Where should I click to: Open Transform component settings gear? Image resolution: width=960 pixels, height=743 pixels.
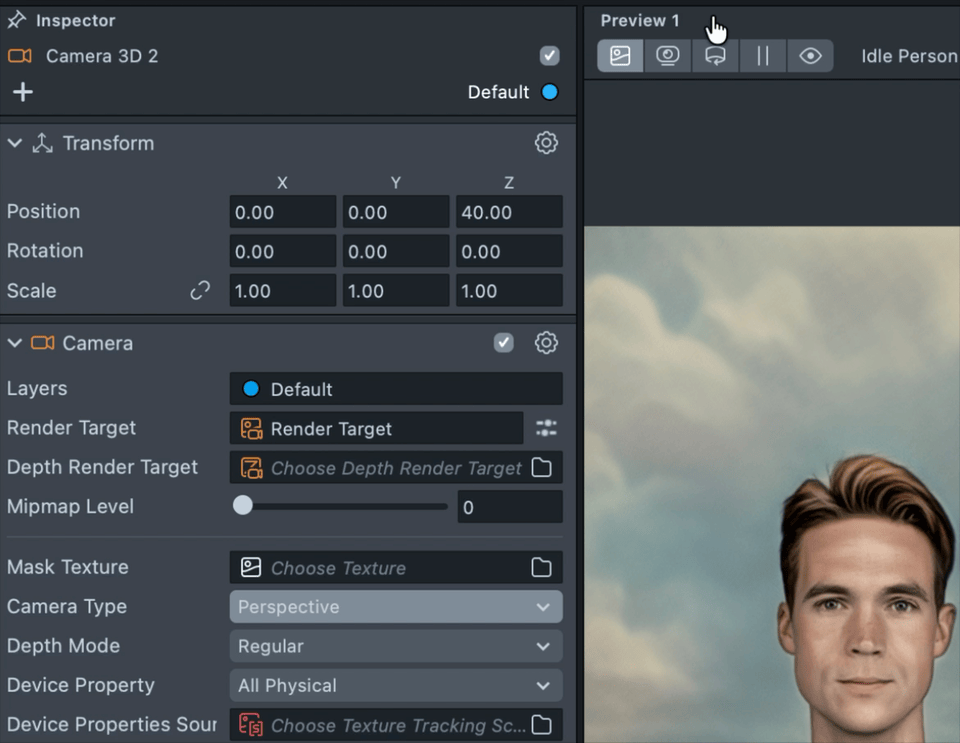[546, 143]
